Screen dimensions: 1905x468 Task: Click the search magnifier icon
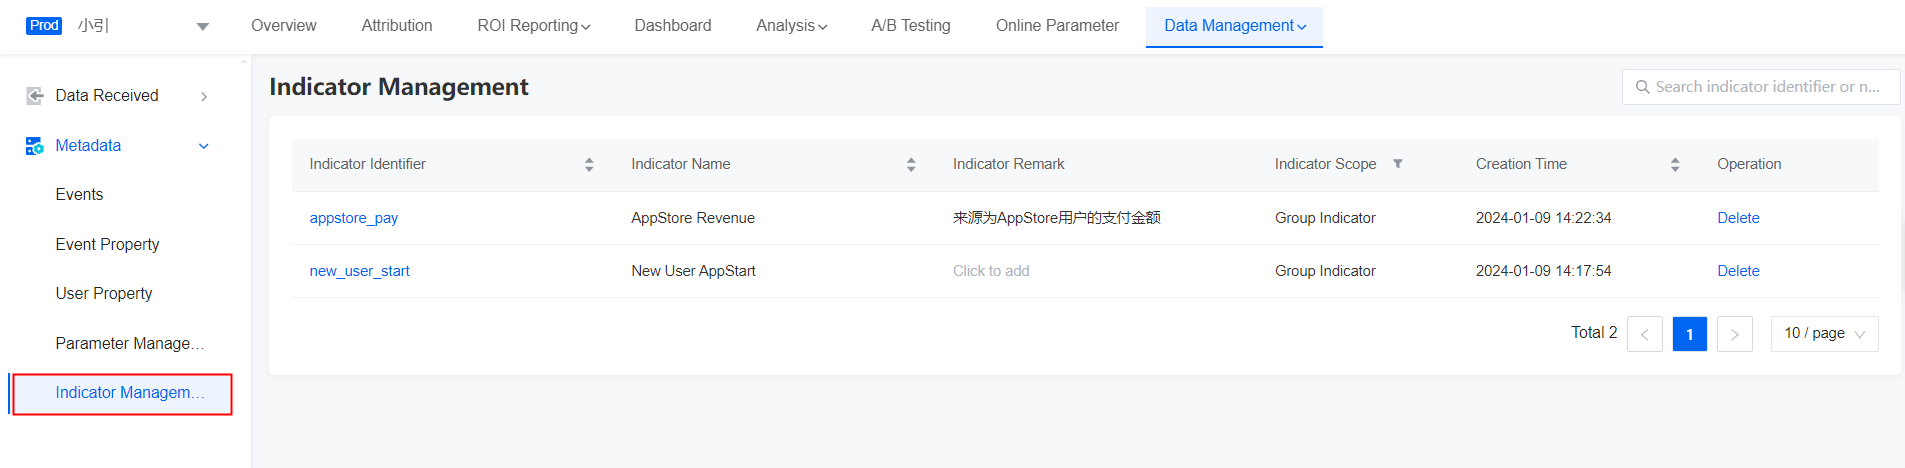1642,87
